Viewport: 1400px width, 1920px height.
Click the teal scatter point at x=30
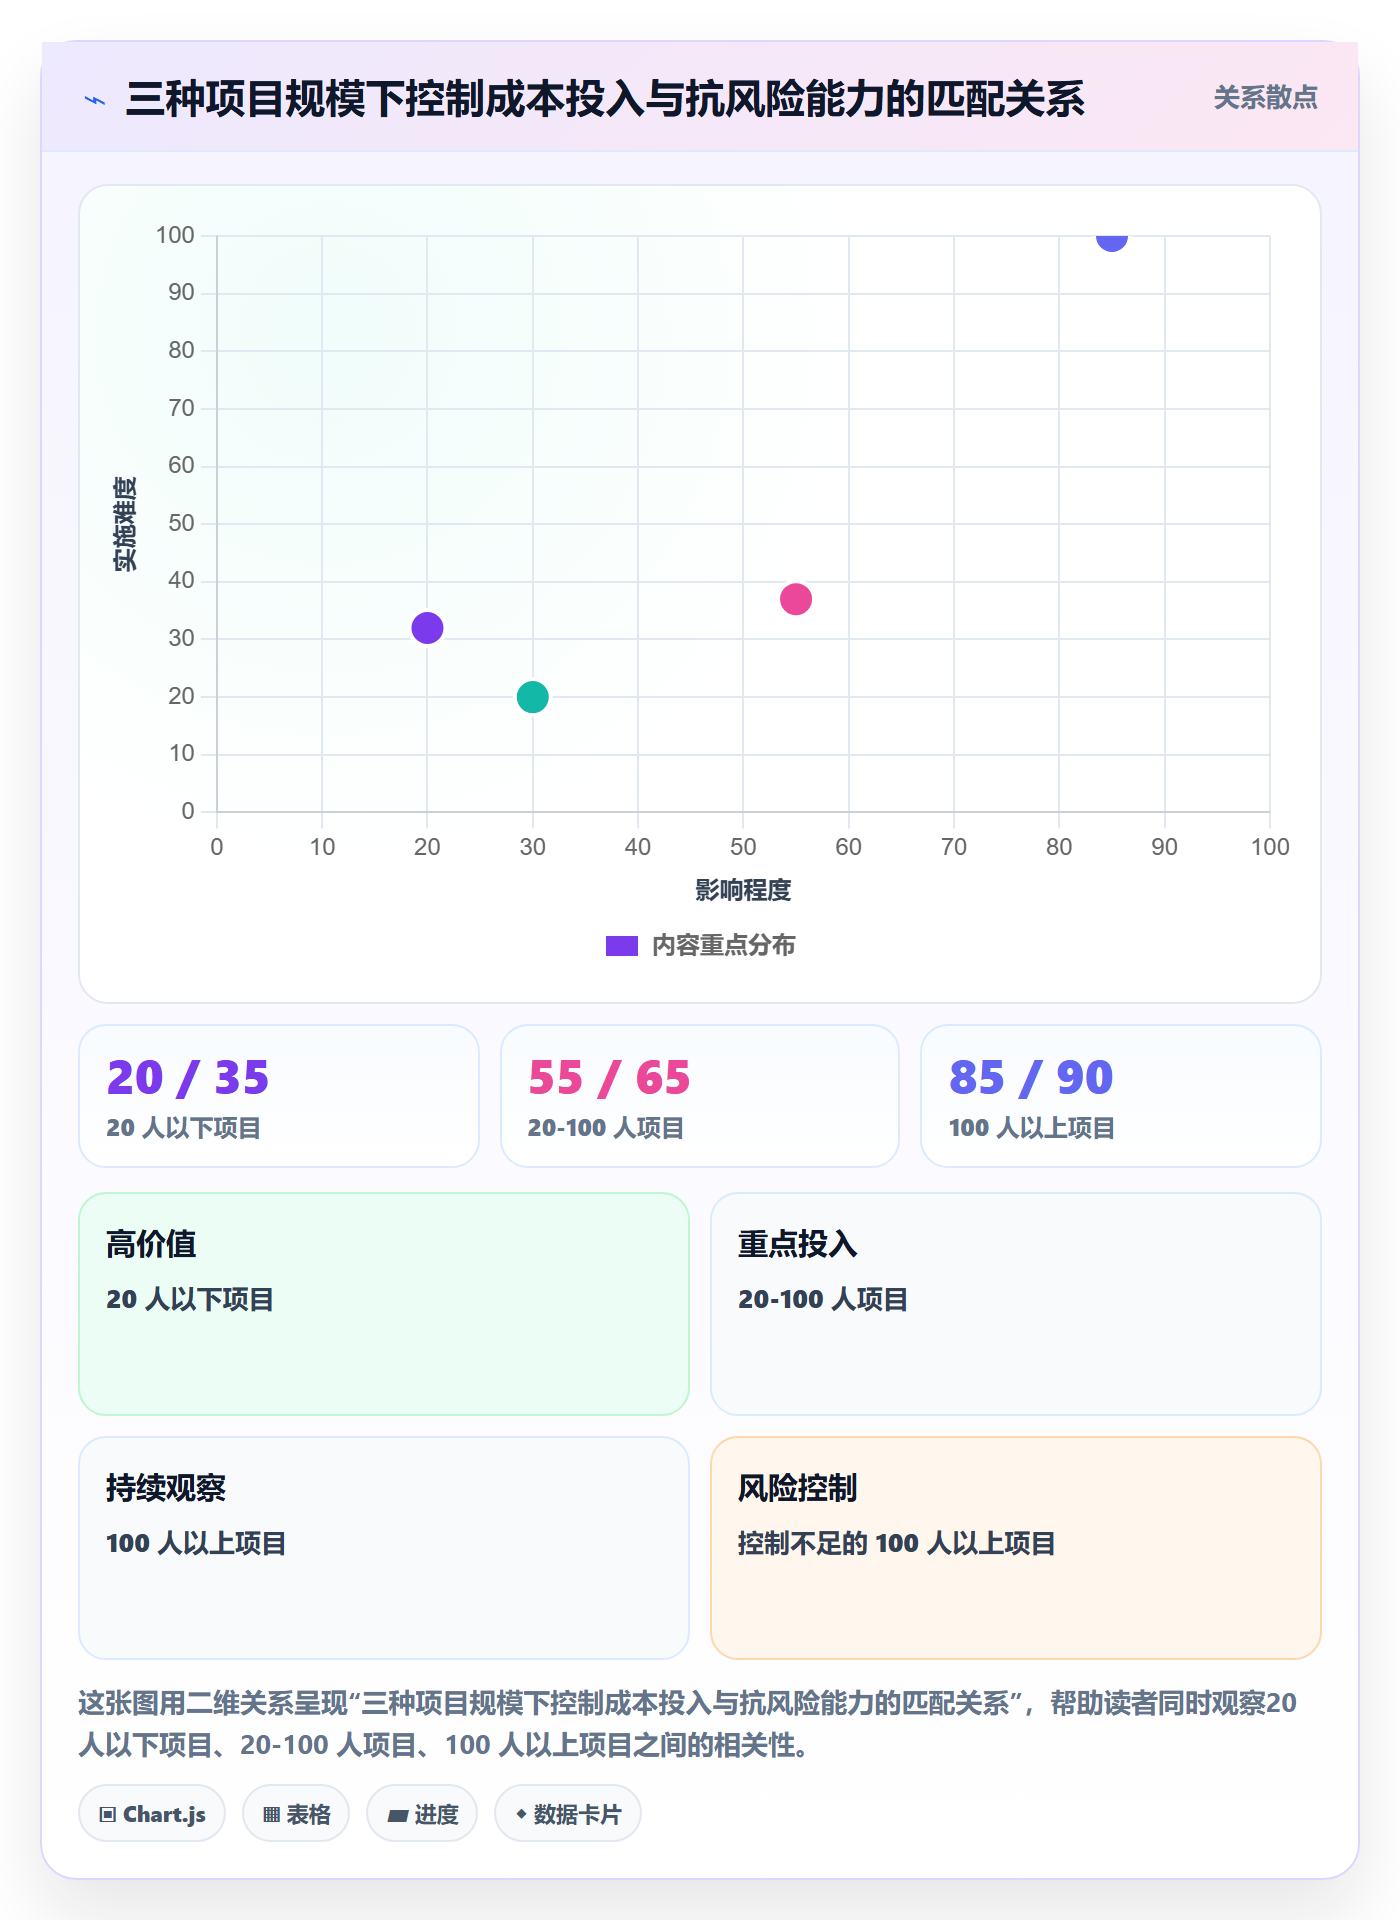[533, 697]
